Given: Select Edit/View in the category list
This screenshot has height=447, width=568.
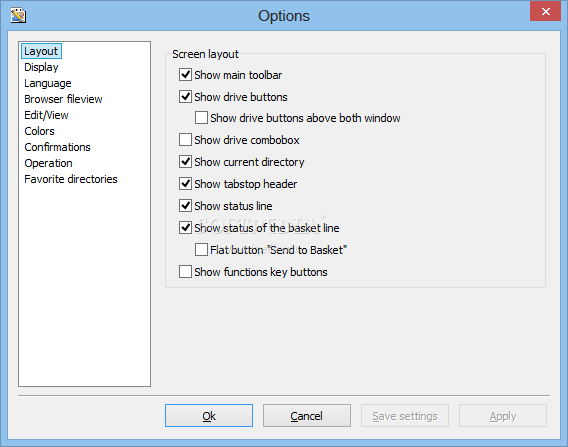Looking at the screenshot, I should pyautogui.click(x=46, y=115).
